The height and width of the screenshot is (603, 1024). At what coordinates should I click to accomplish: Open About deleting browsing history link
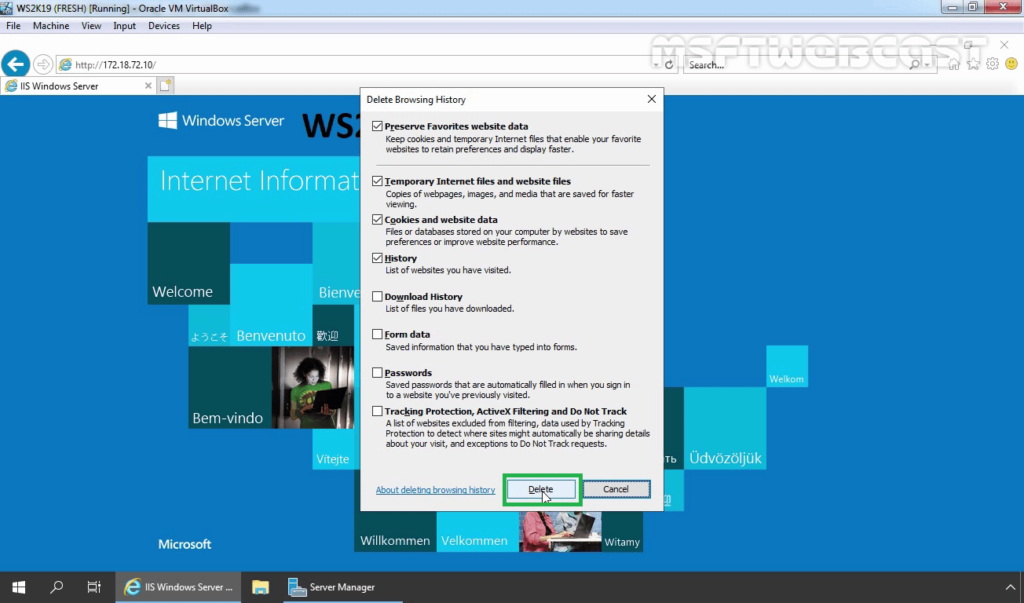coord(435,490)
